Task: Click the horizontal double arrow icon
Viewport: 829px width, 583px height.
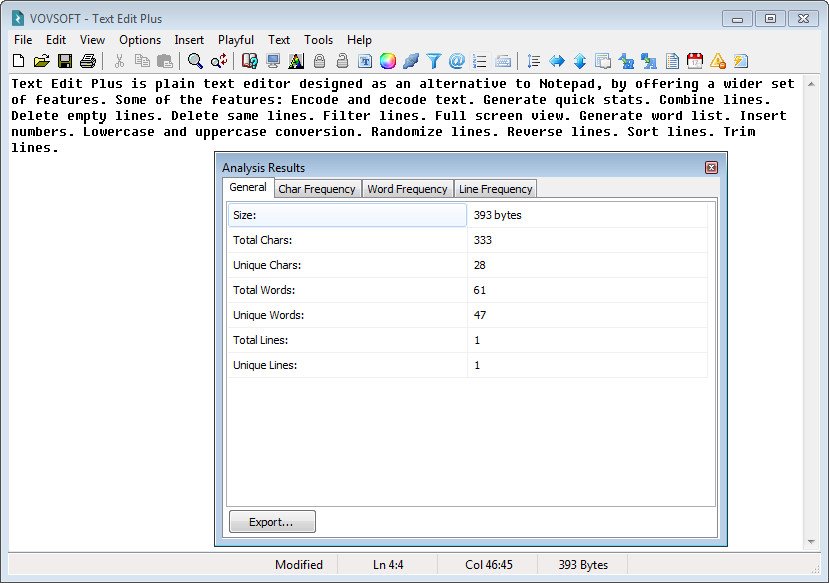Action: [557, 61]
